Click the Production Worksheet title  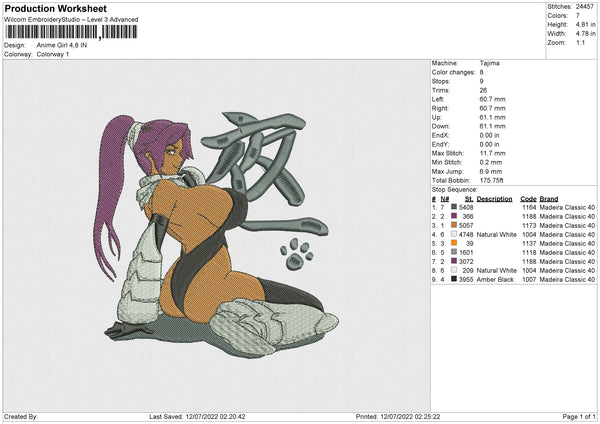click(x=55, y=8)
